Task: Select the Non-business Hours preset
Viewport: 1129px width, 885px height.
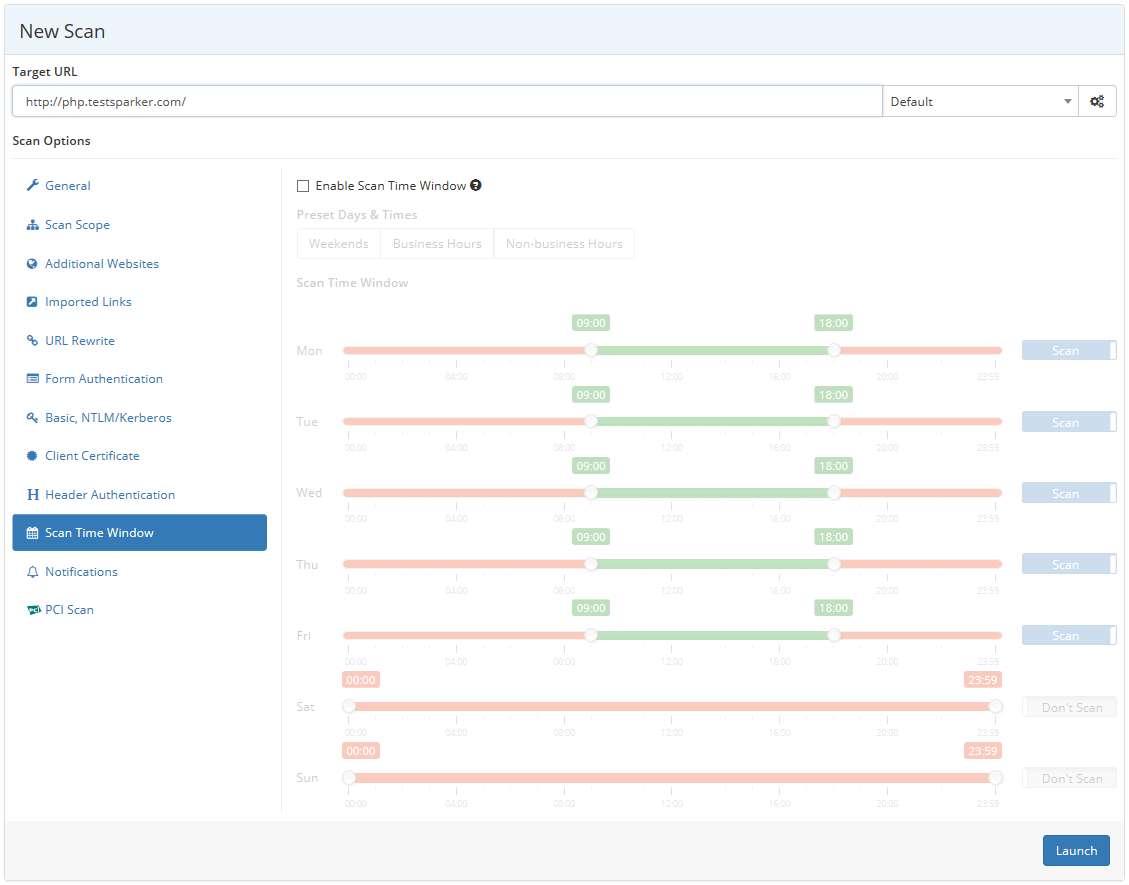Action: click(564, 244)
